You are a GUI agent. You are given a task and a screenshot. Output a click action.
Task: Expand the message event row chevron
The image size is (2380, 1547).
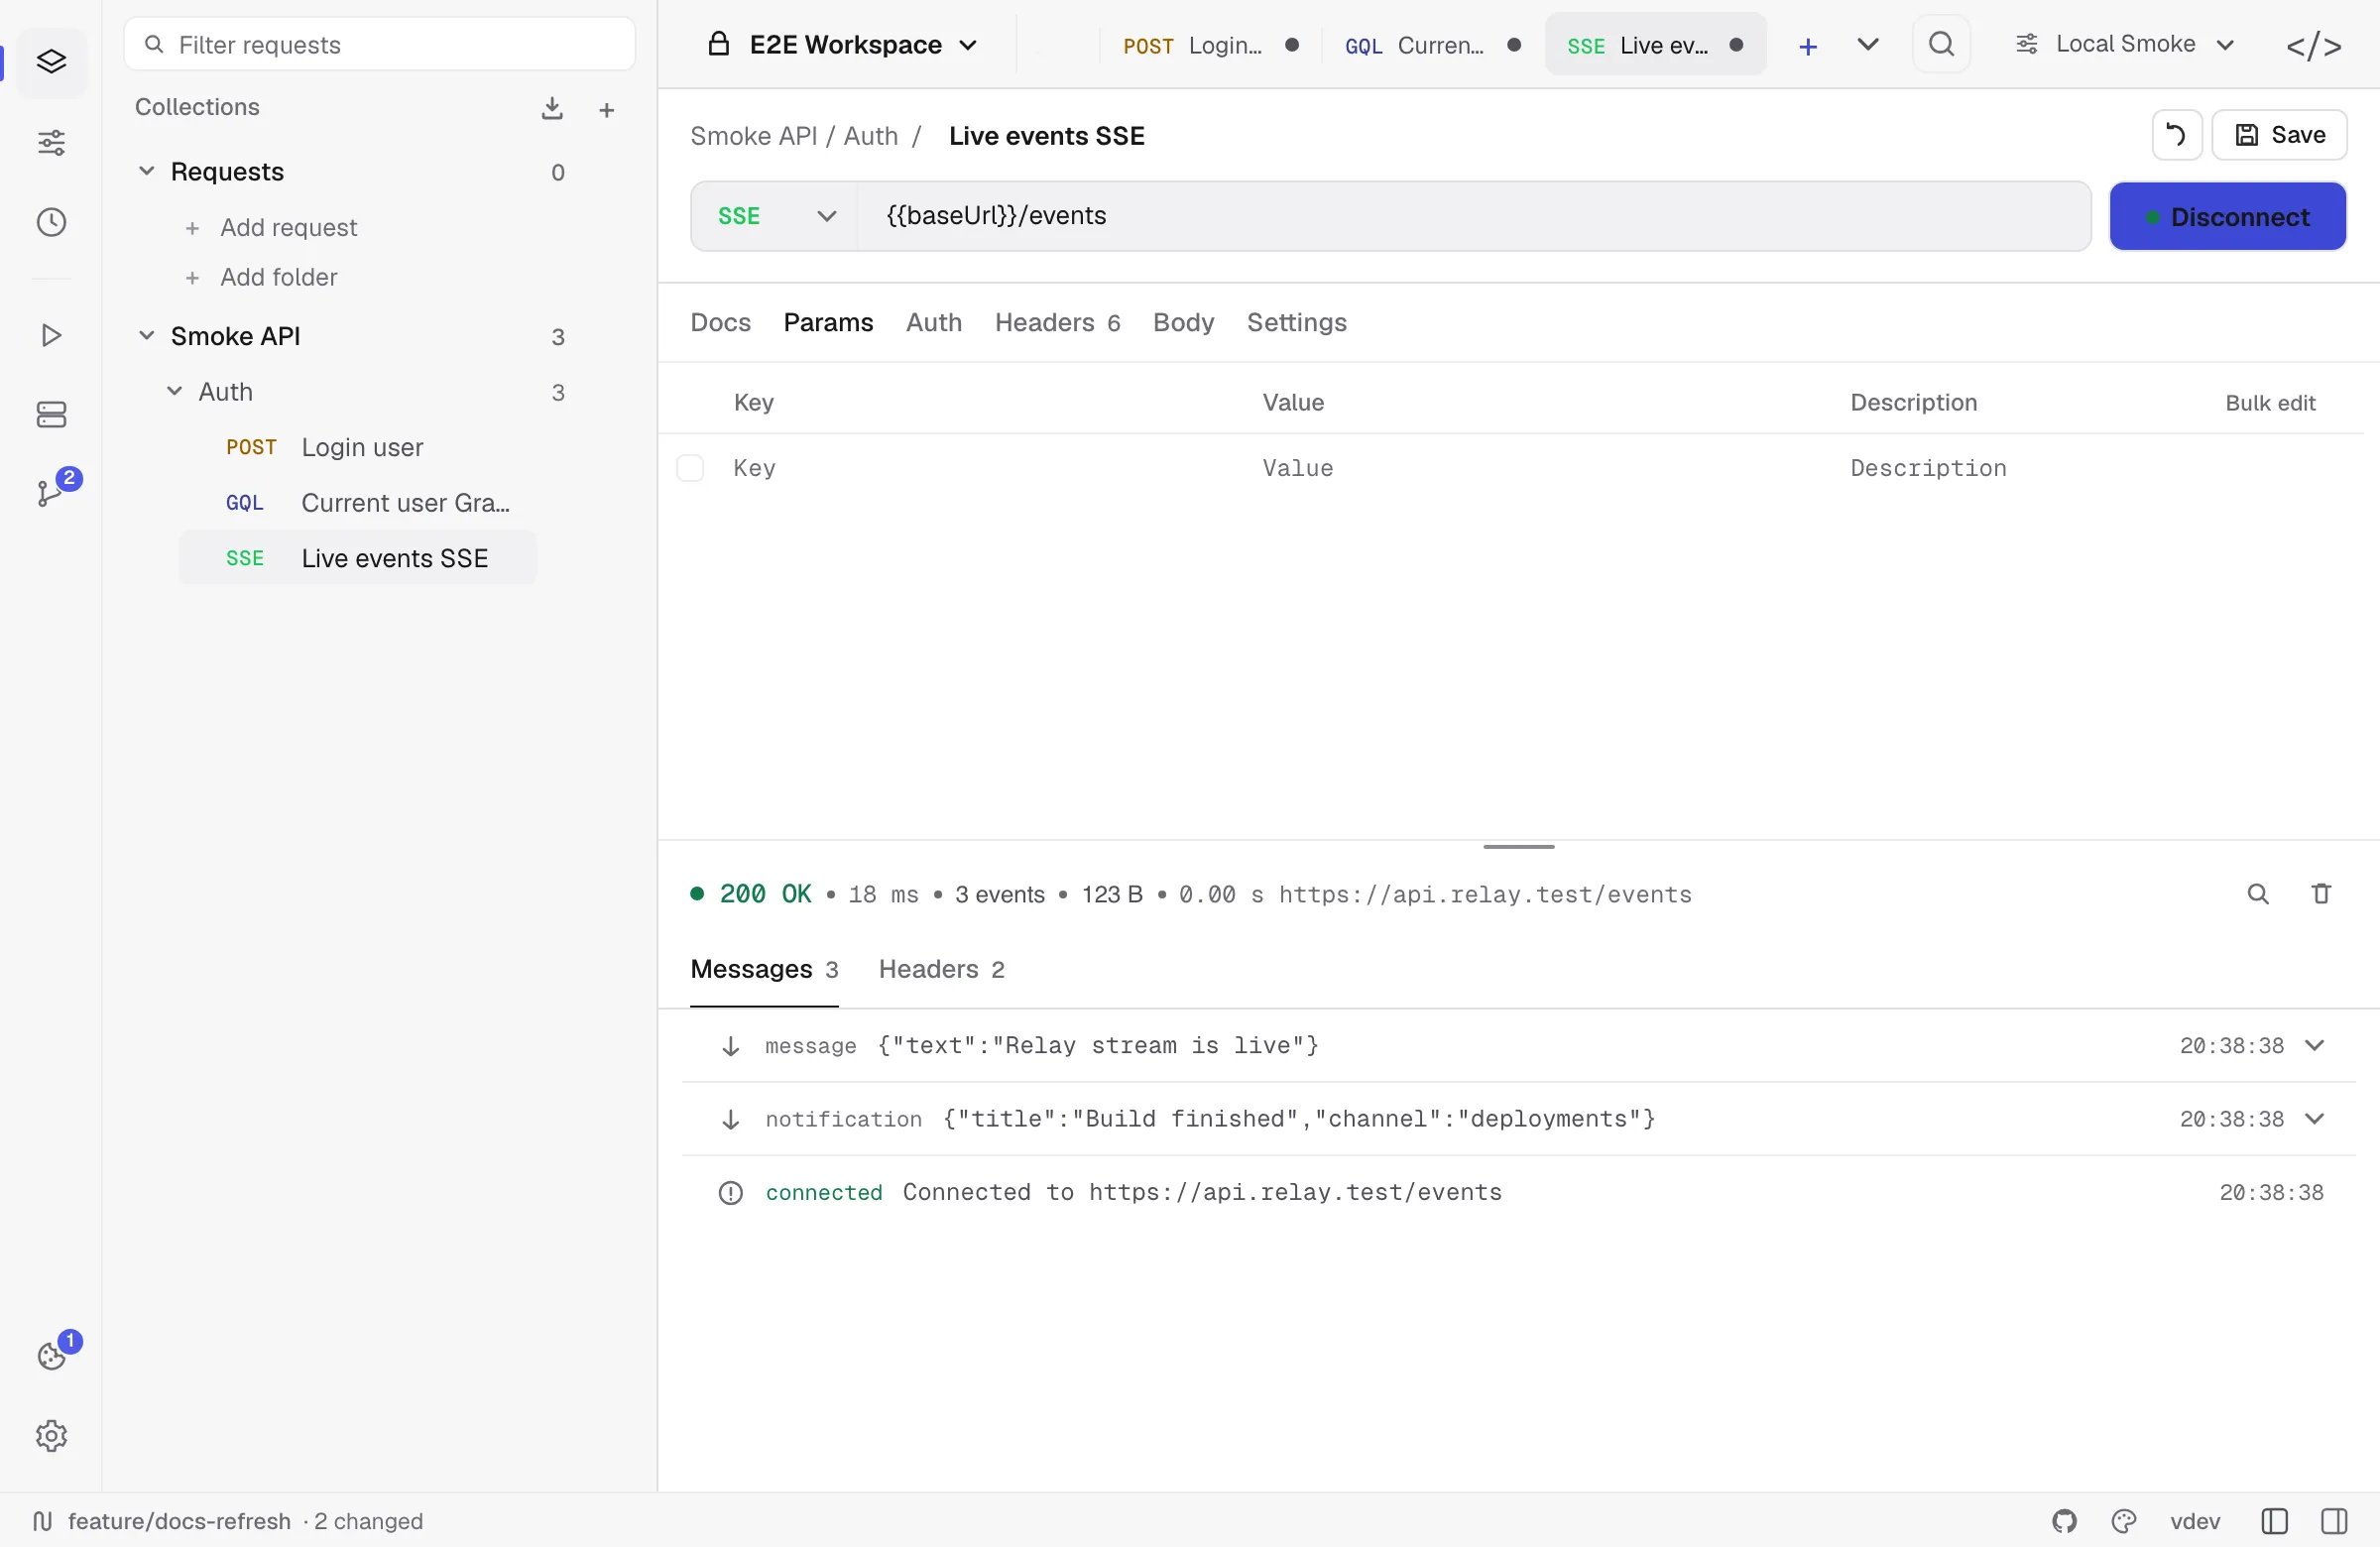tap(2314, 1045)
